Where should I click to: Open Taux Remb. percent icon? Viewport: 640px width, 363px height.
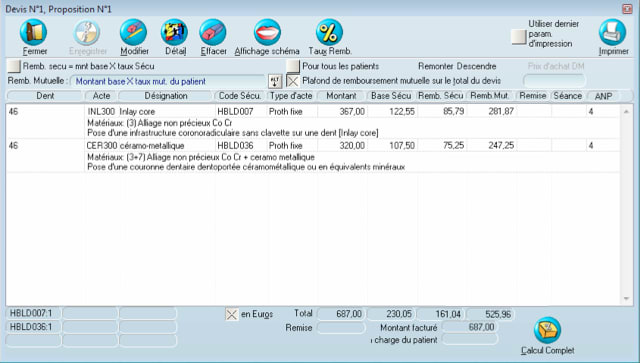pyautogui.click(x=329, y=32)
